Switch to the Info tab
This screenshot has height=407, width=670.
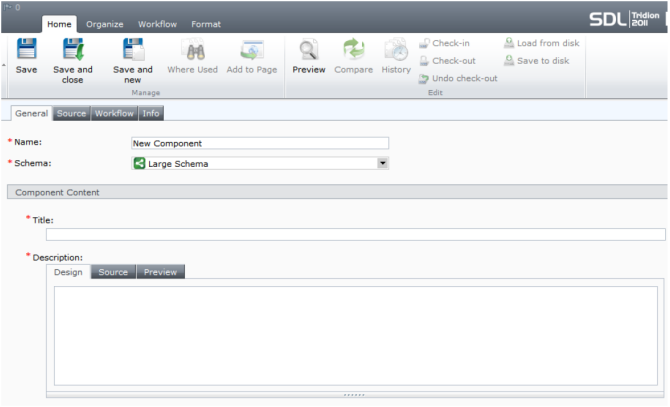(x=151, y=113)
